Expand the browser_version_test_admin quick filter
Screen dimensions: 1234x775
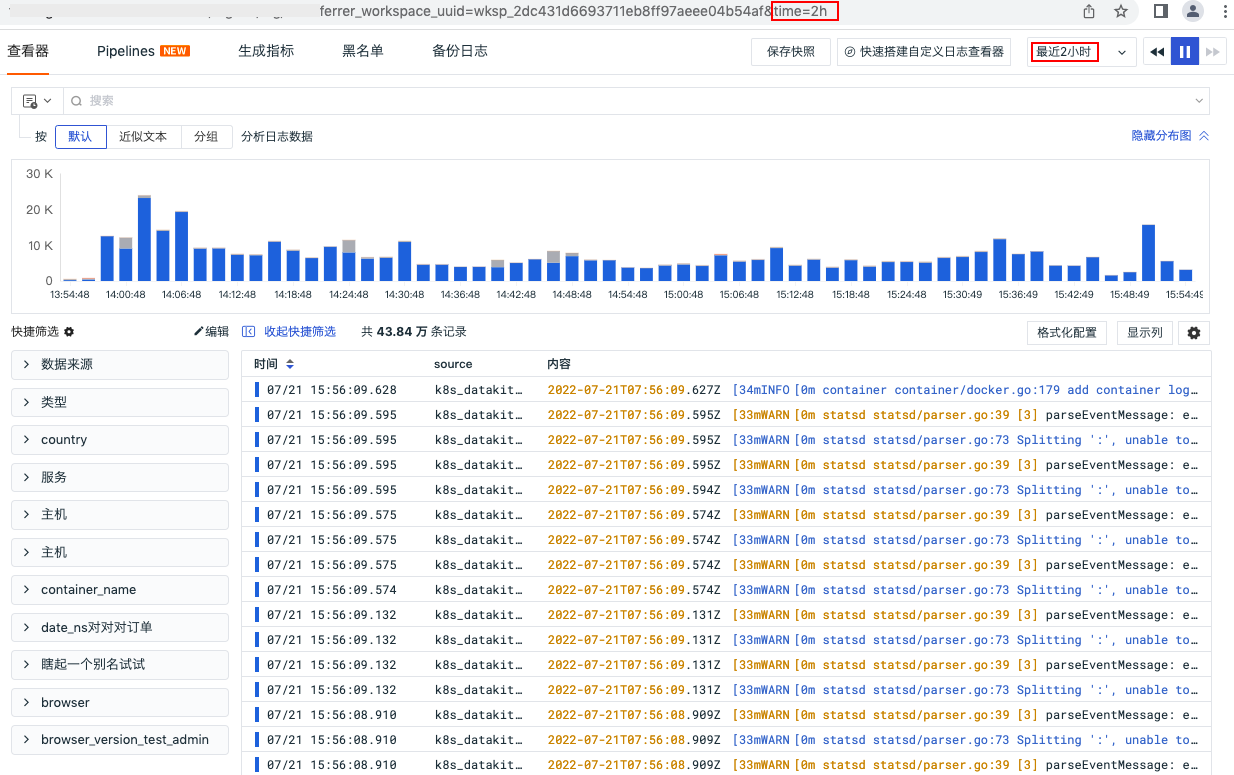point(120,739)
